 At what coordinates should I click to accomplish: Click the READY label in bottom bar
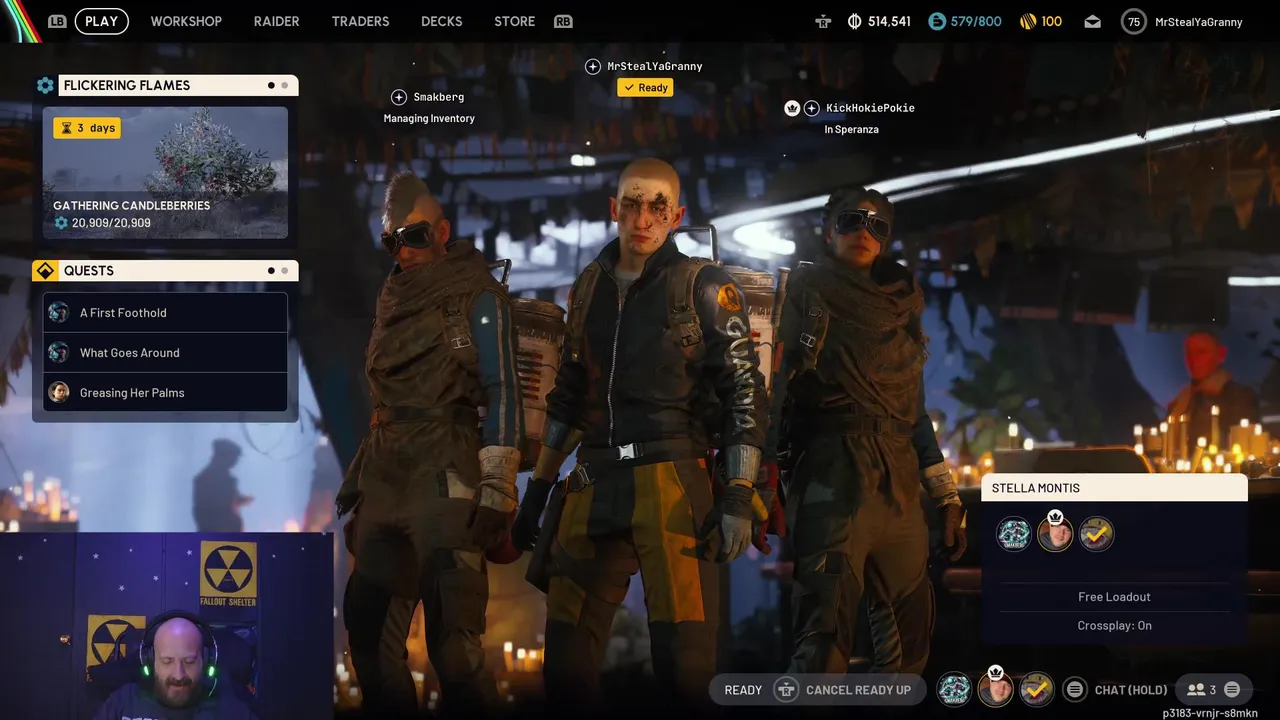click(x=743, y=690)
